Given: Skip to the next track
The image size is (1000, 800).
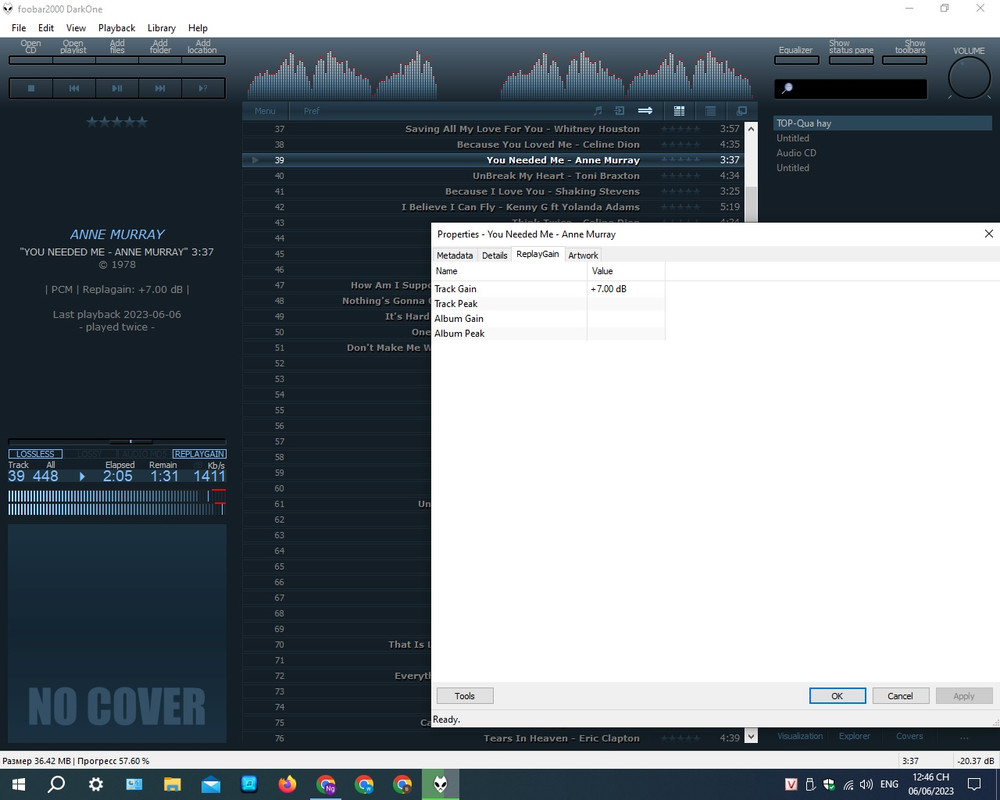Looking at the screenshot, I should pyautogui.click(x=159, y=88).
